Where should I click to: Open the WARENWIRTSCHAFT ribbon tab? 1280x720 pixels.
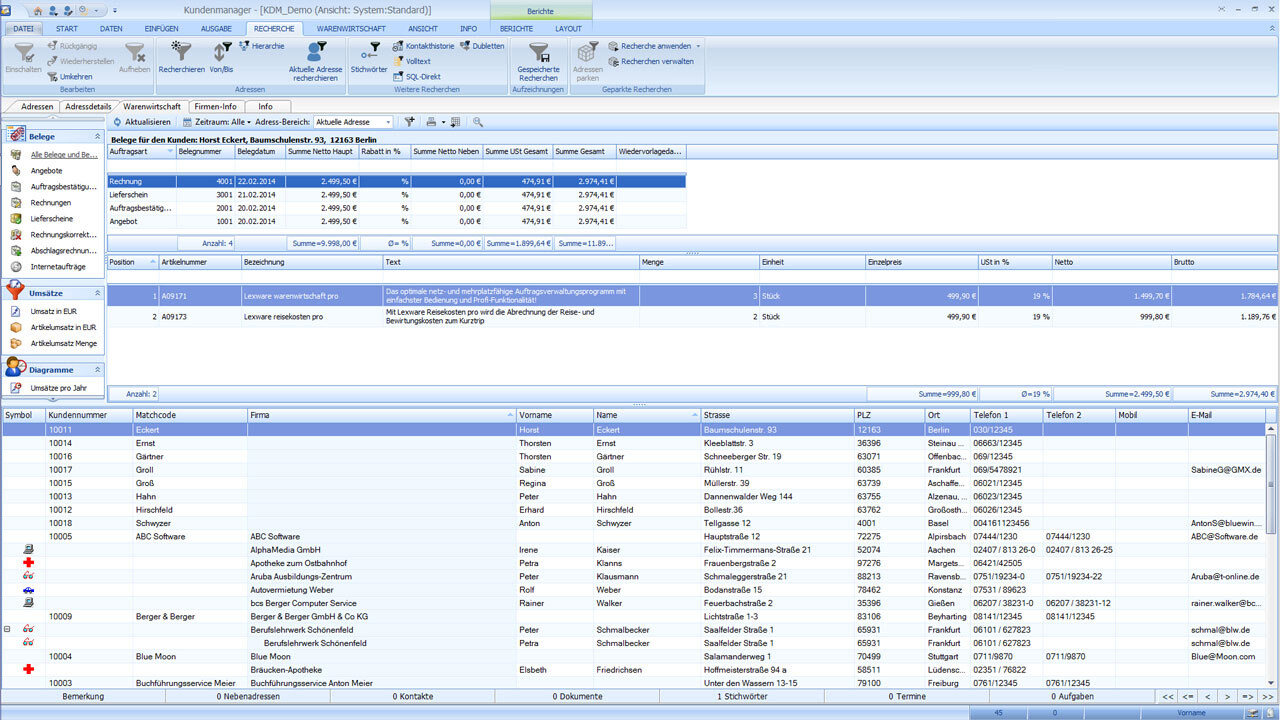(x=354, y=28)
